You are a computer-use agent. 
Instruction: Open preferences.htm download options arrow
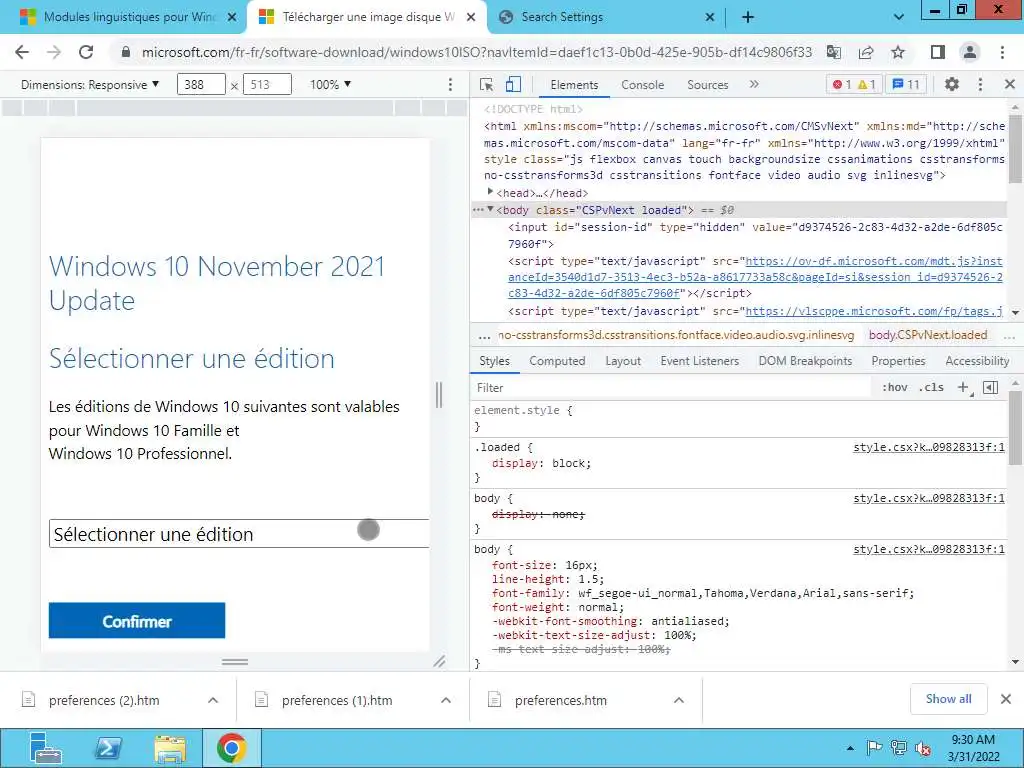coord(679,700)
